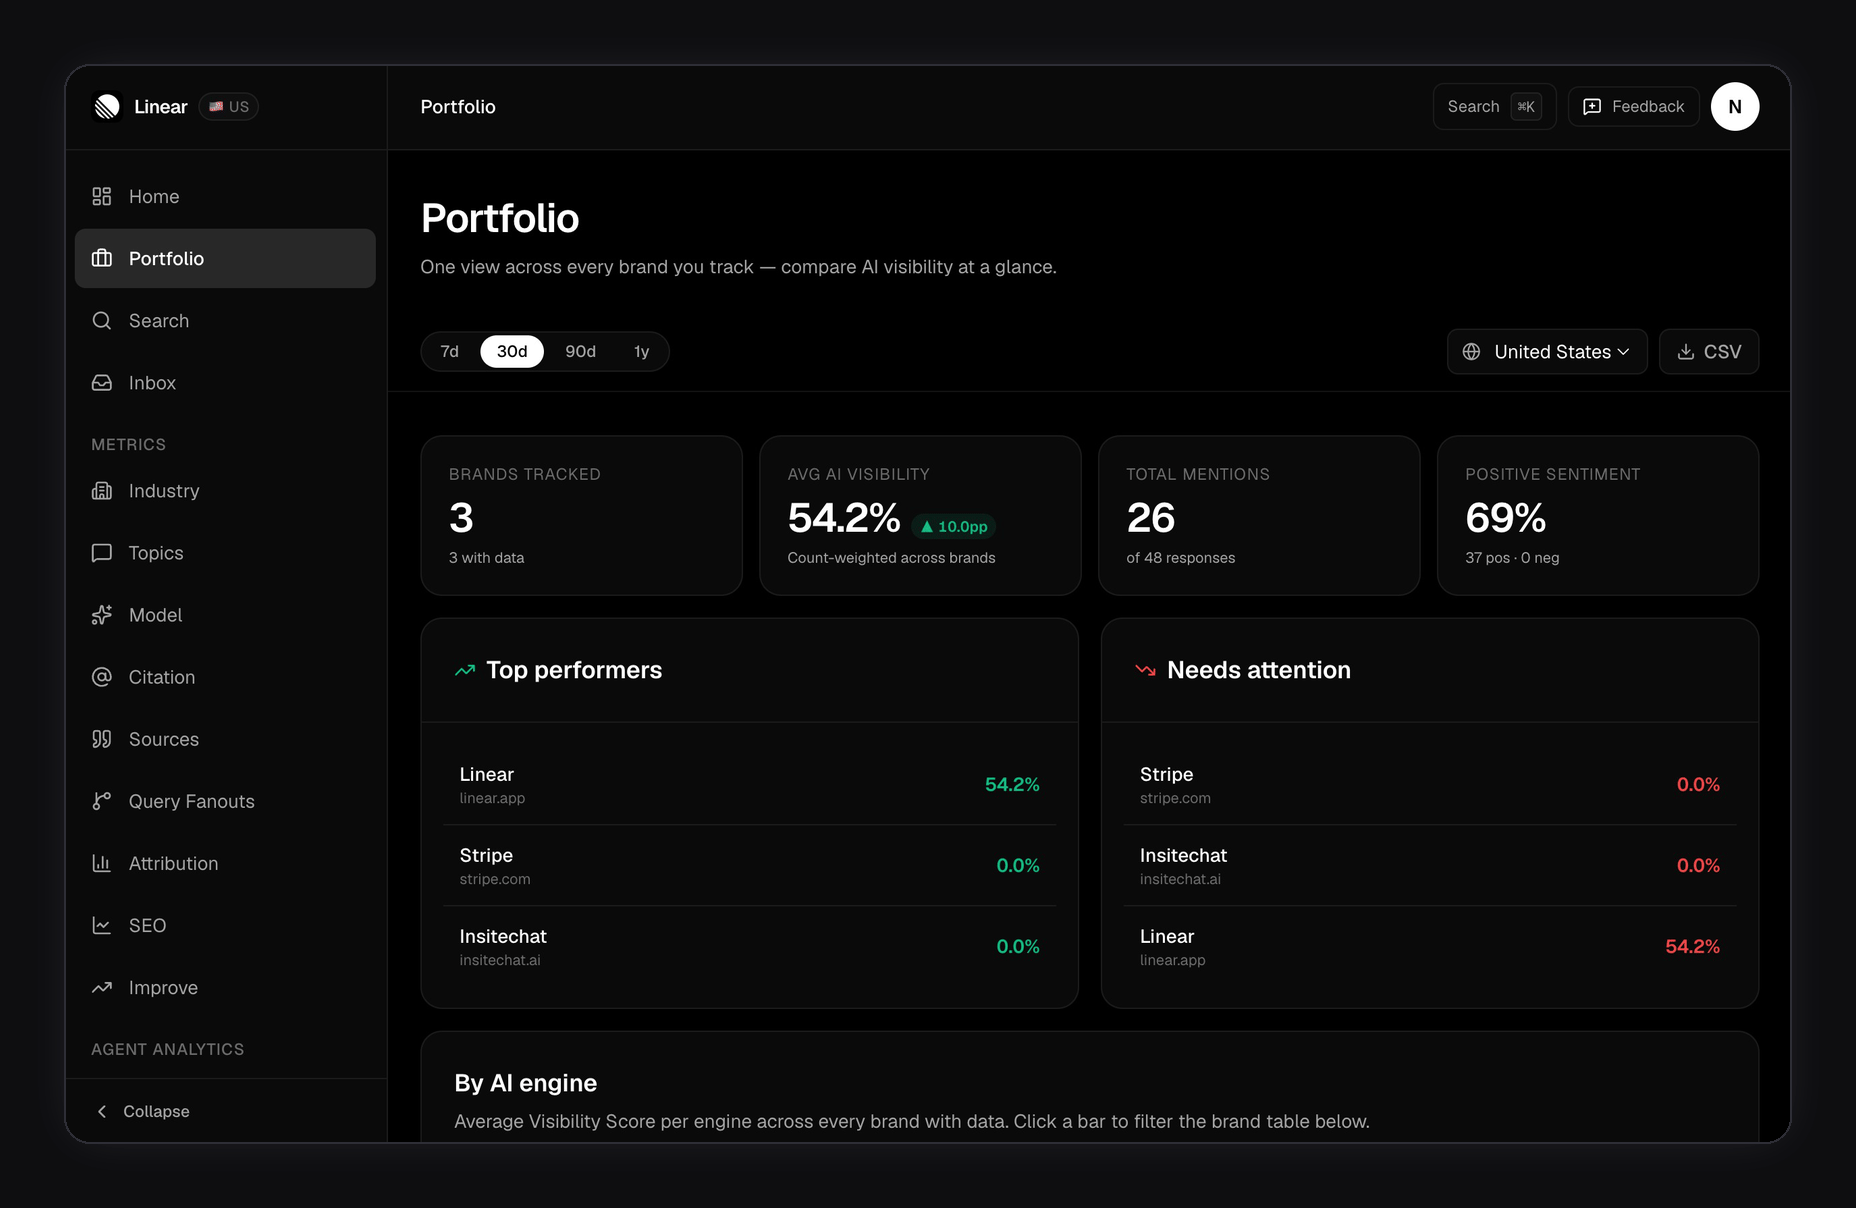Open Insitechat row in Needs attention
This screenshot has height=1208, width=1856.
[1430, 865]
